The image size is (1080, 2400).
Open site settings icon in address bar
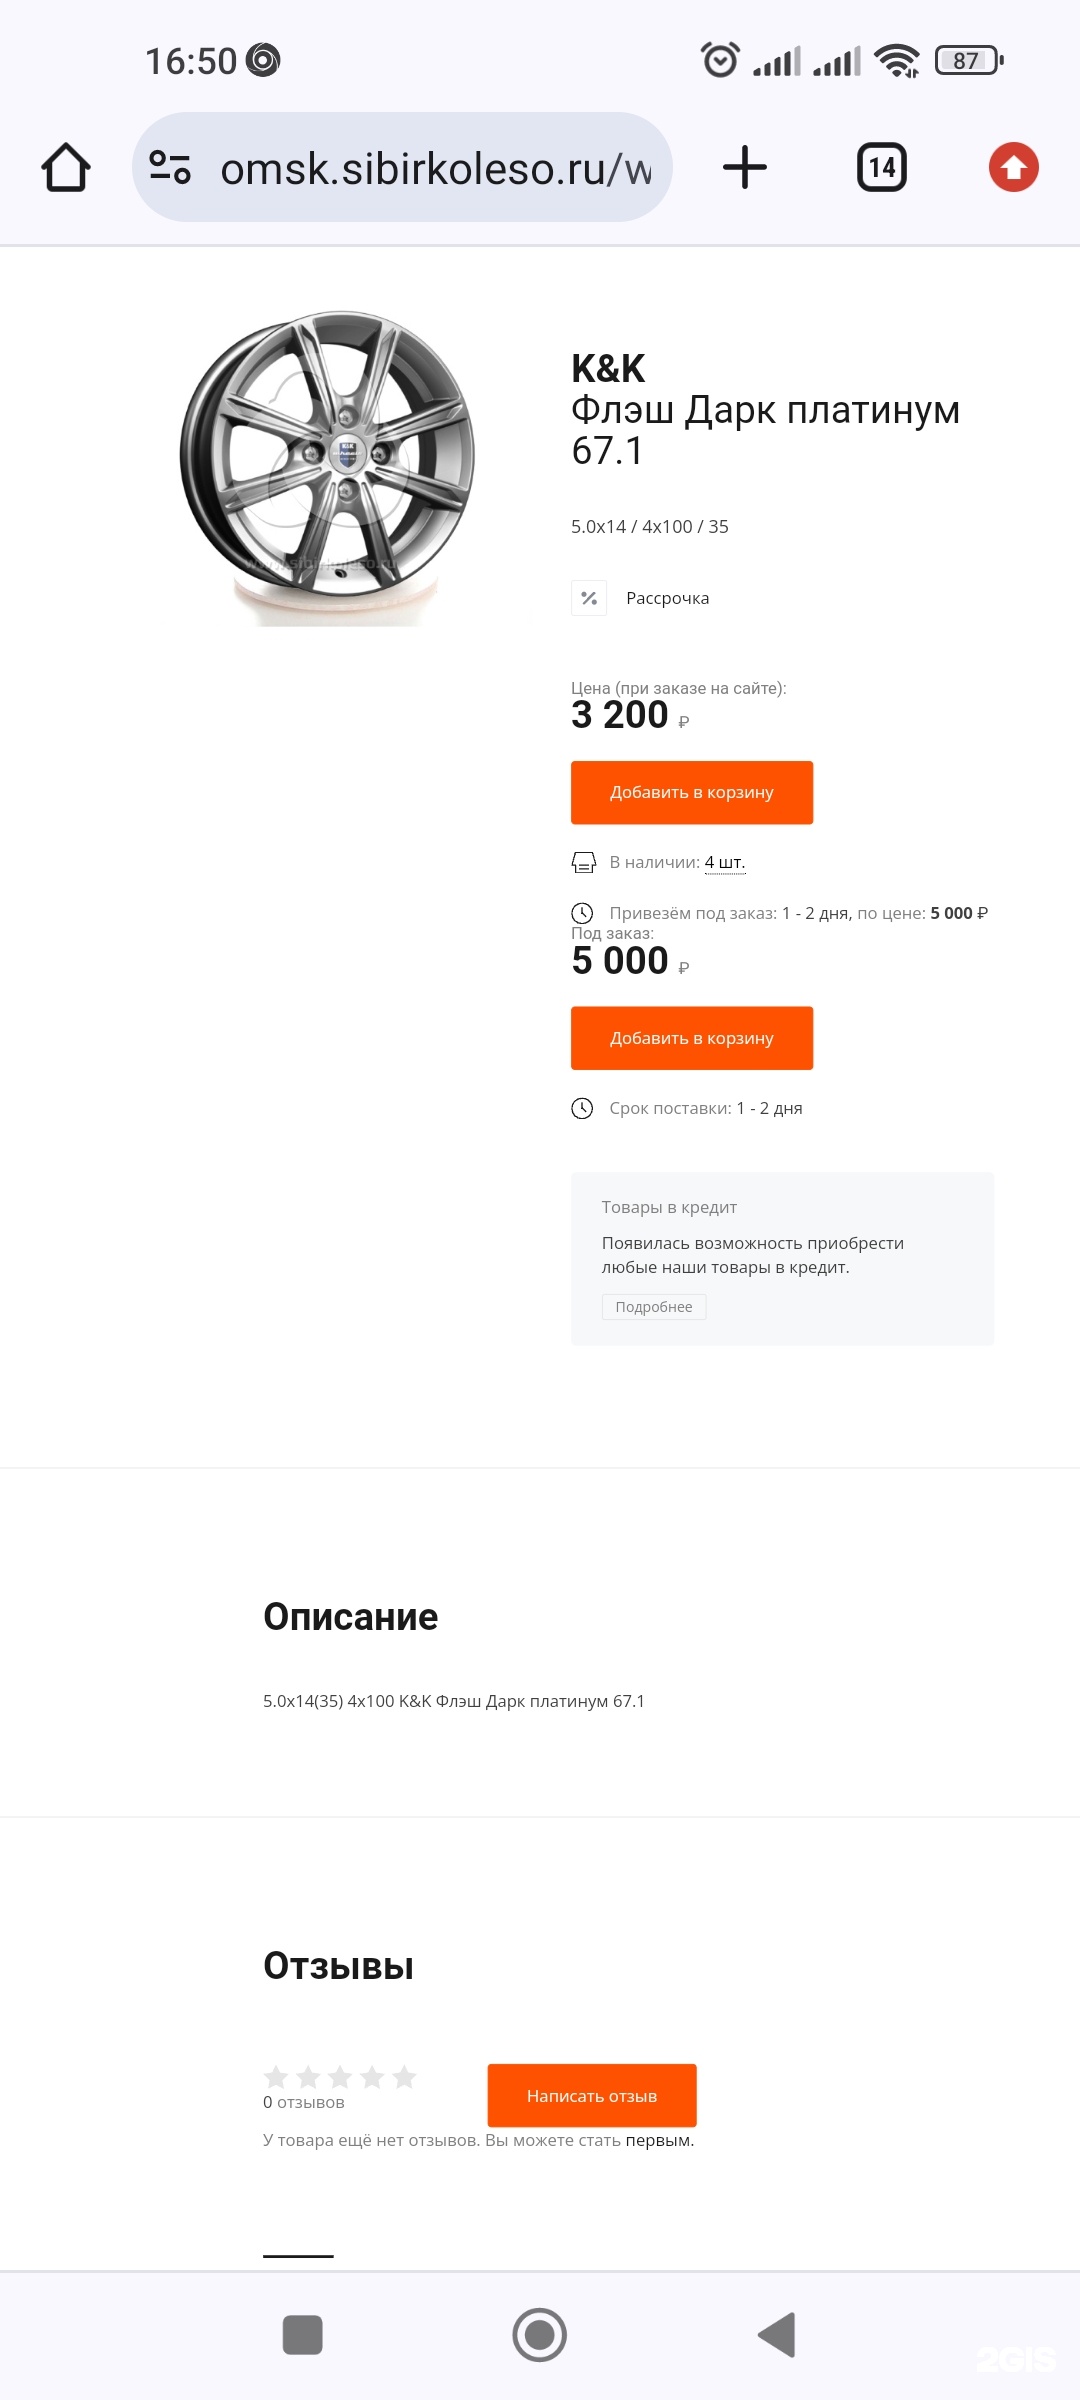(x=170, y=167)
